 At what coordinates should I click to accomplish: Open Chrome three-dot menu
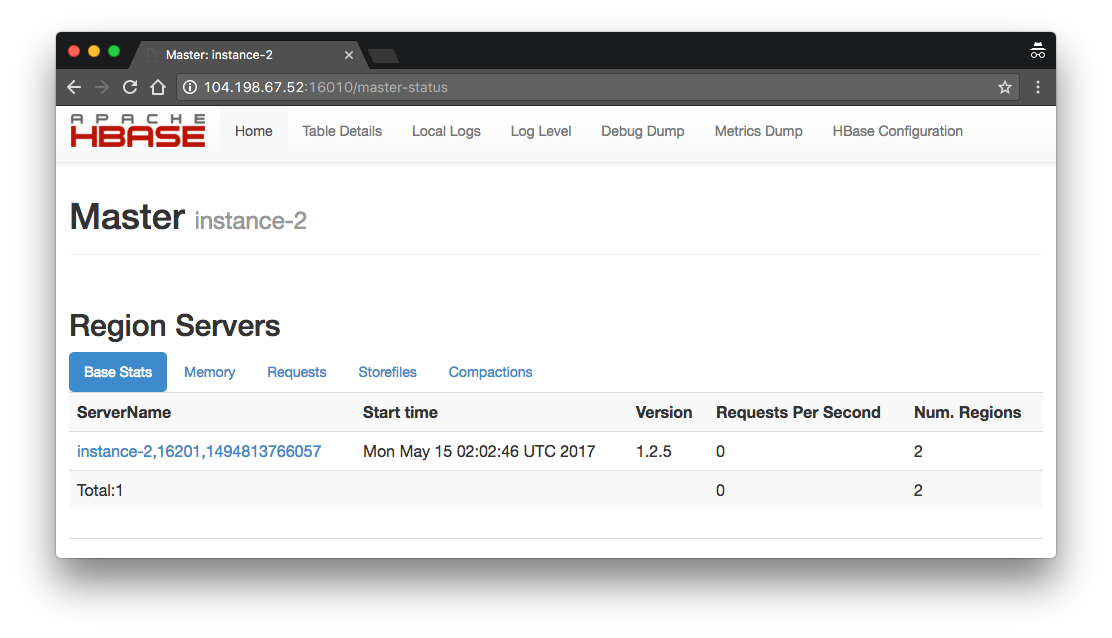pos(1038,87)
